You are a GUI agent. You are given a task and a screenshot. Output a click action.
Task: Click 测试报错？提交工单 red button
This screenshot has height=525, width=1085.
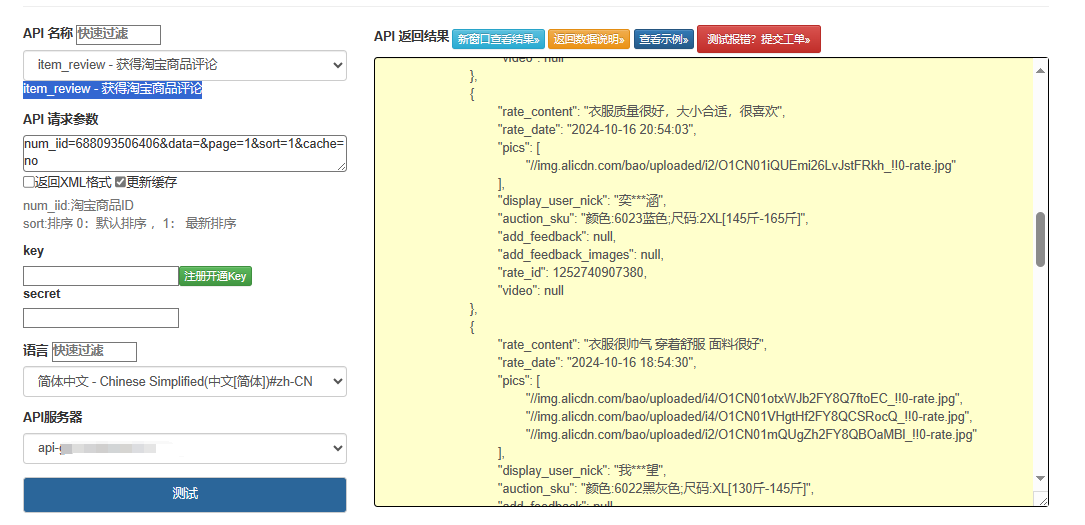758,40
